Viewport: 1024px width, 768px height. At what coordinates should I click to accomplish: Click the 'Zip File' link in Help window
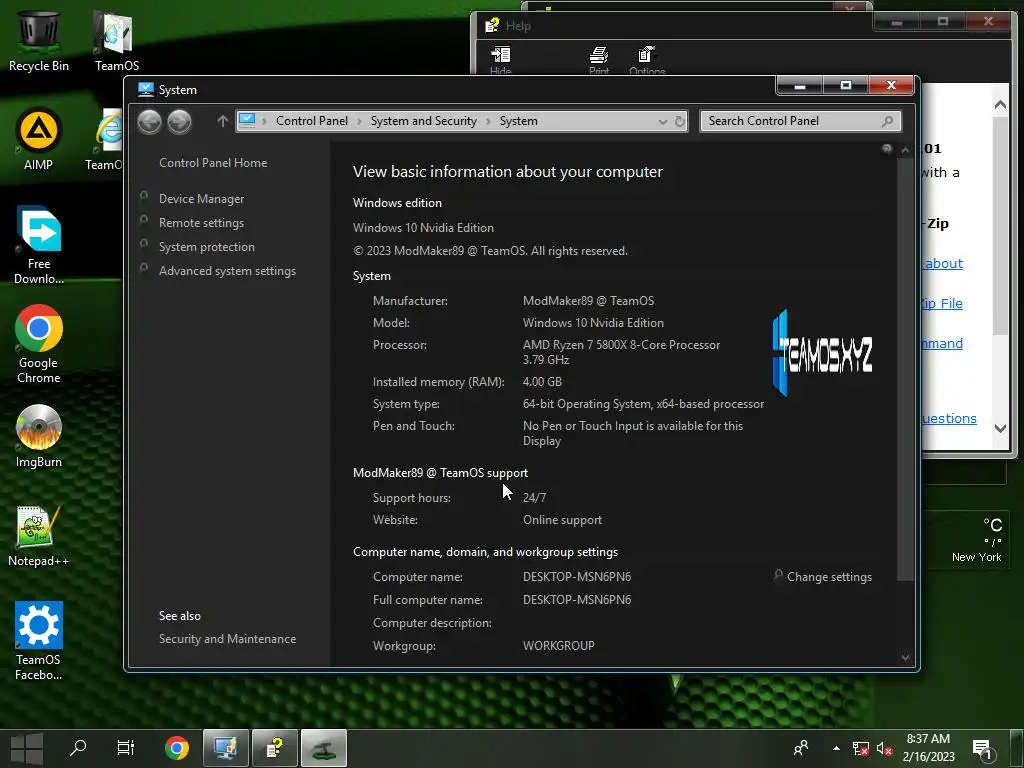coord(942,303)
